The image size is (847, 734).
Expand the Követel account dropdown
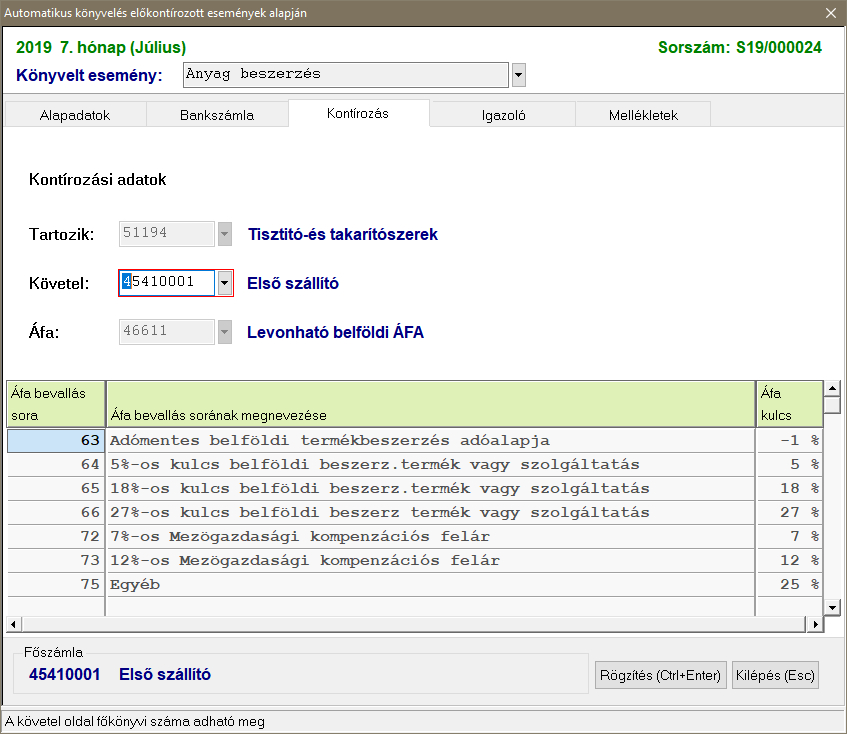(x=225, y=283)
